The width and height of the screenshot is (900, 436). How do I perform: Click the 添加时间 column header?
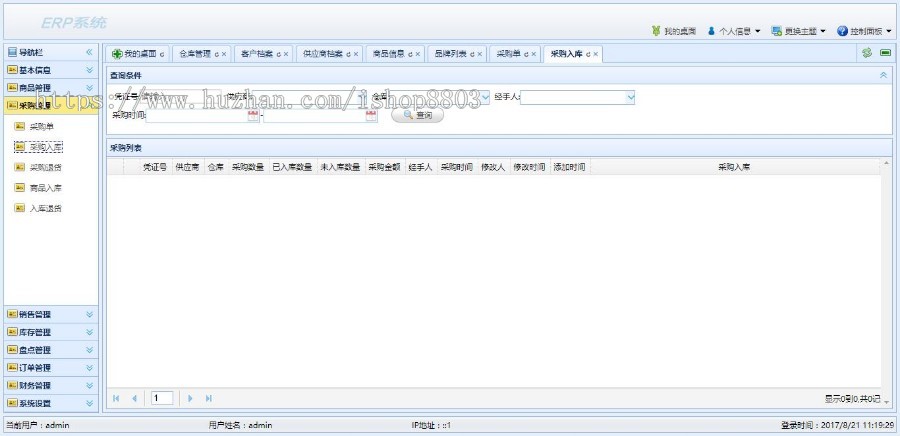pos(569,167)
